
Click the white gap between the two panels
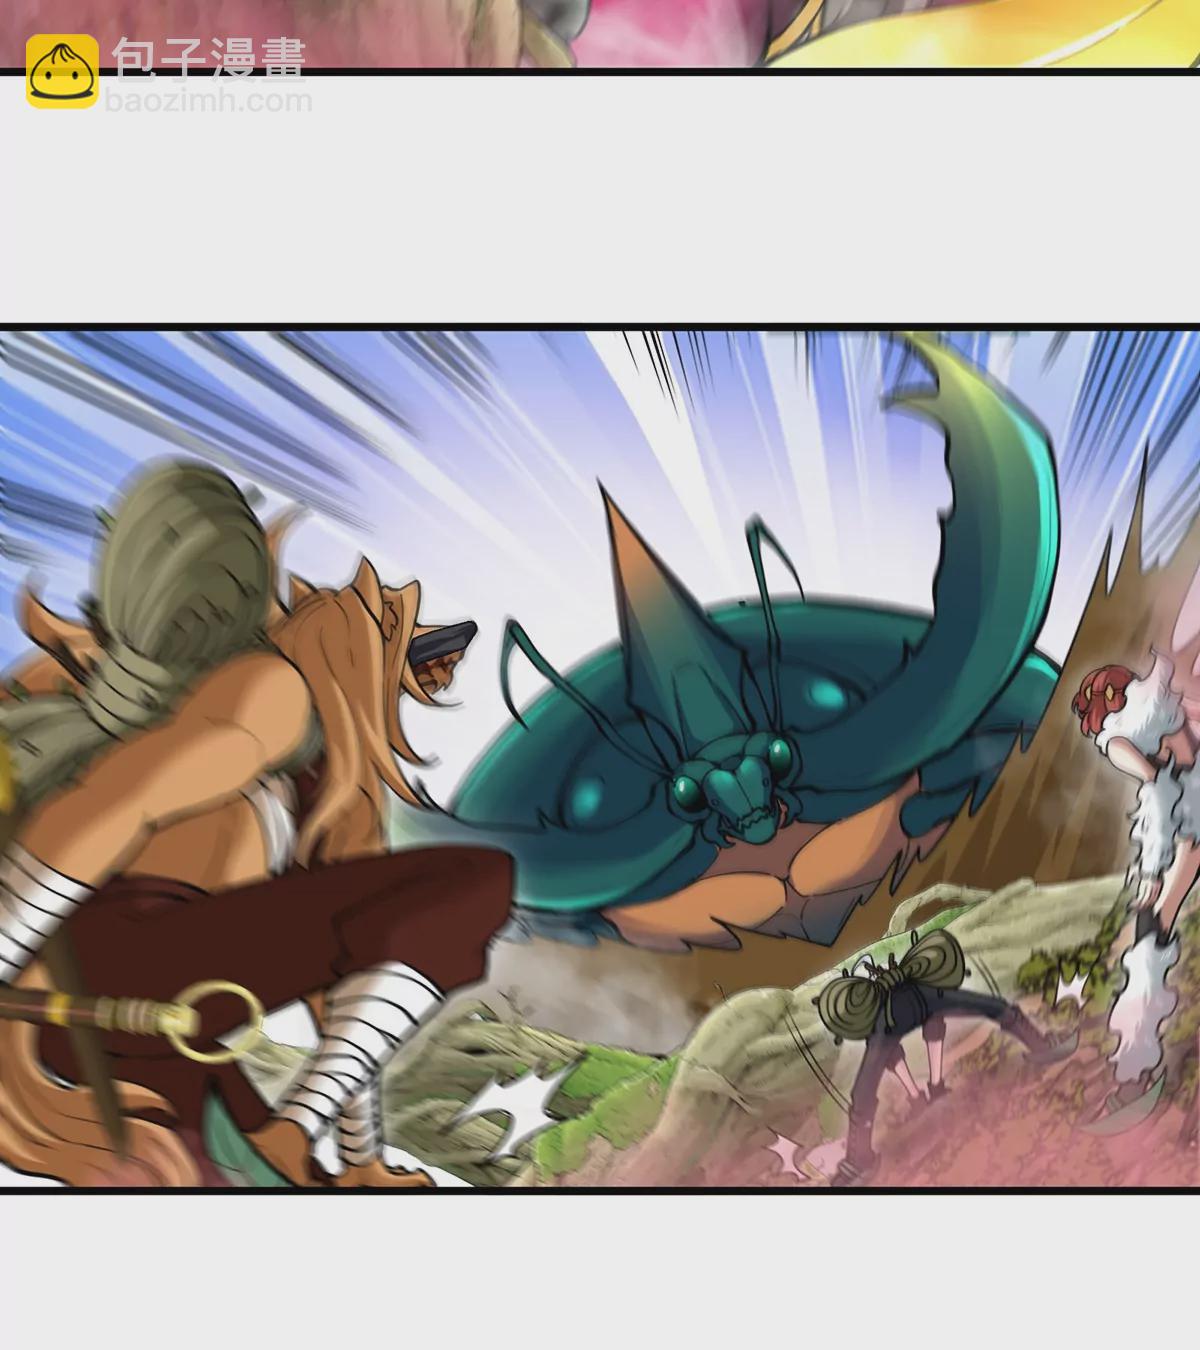click(x=600, y=200)
